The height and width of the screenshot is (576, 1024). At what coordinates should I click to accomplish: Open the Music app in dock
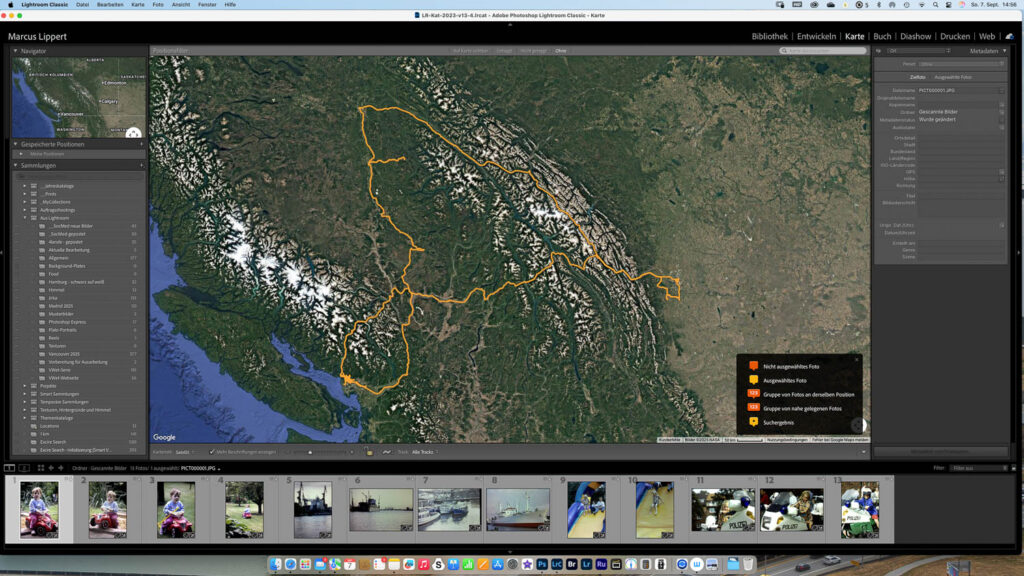pos(424,564)
